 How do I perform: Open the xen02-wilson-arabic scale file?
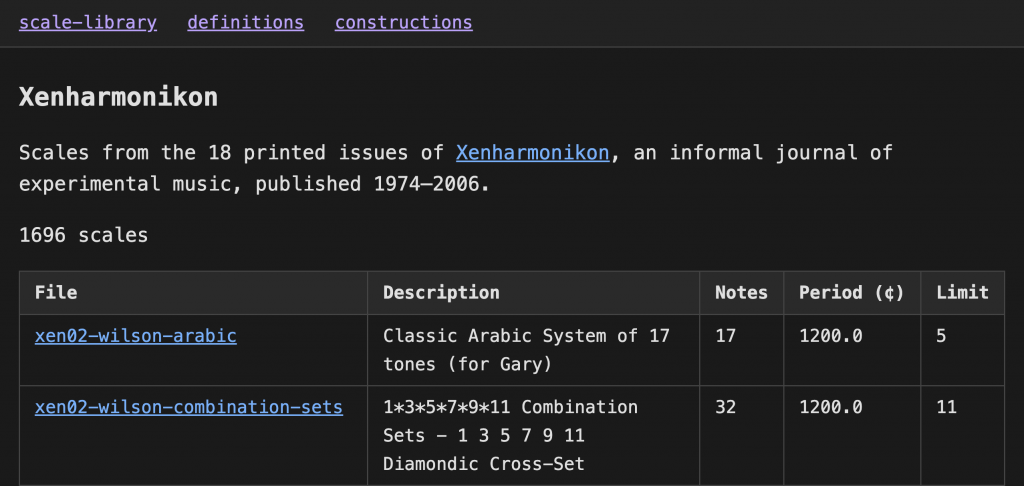(136, 336)
